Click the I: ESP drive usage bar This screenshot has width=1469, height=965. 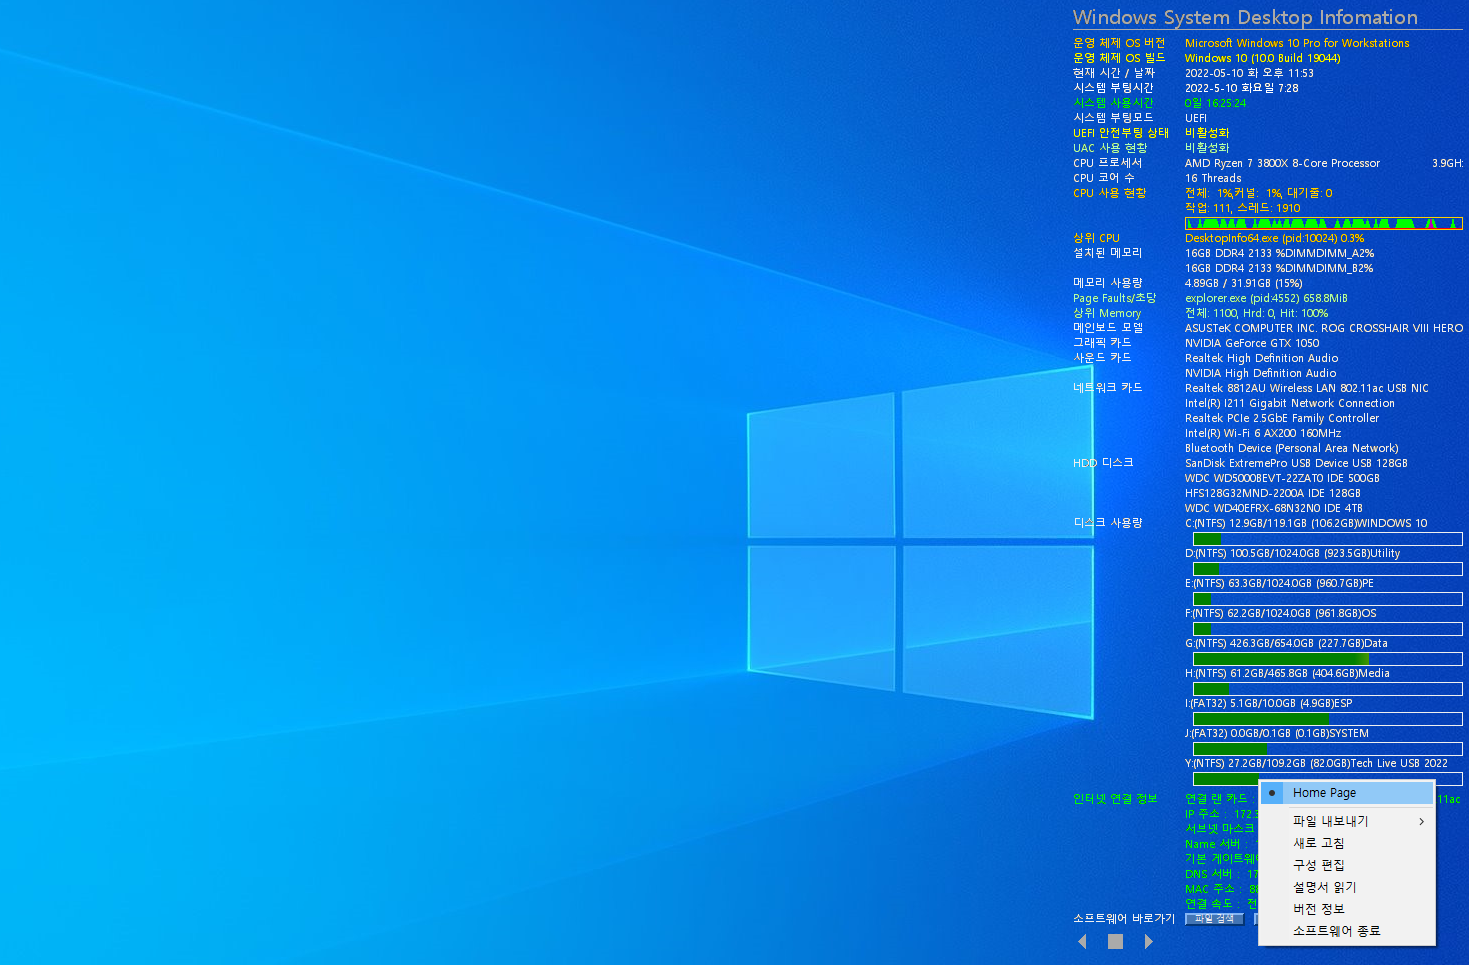[x=1327, y=719]
